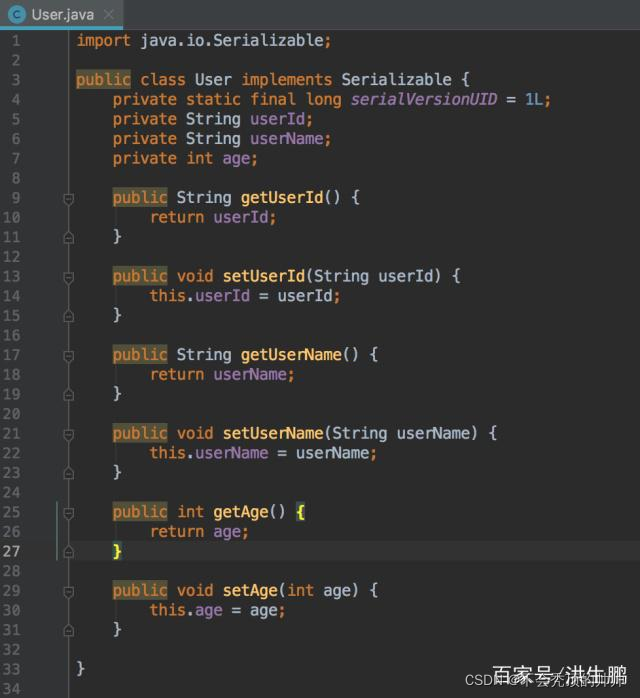Select the User.java editor tab
The width and height of the screenshot is (640, 698).
[x=61, y=15]
